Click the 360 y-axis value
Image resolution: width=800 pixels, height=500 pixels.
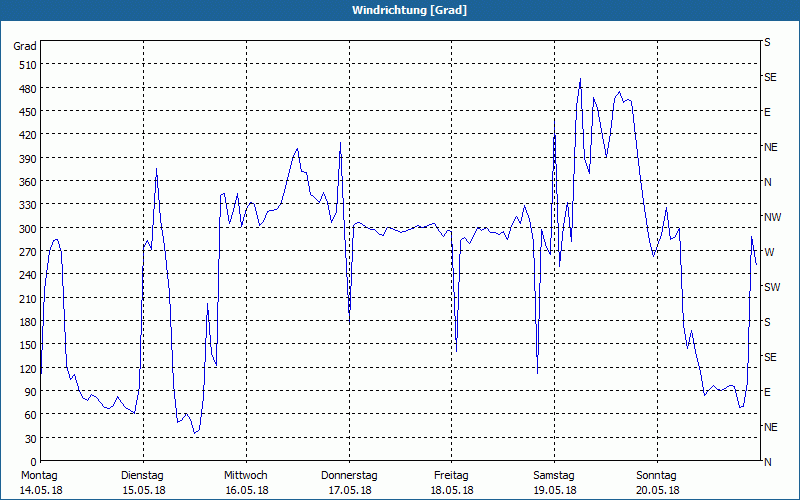29,182
